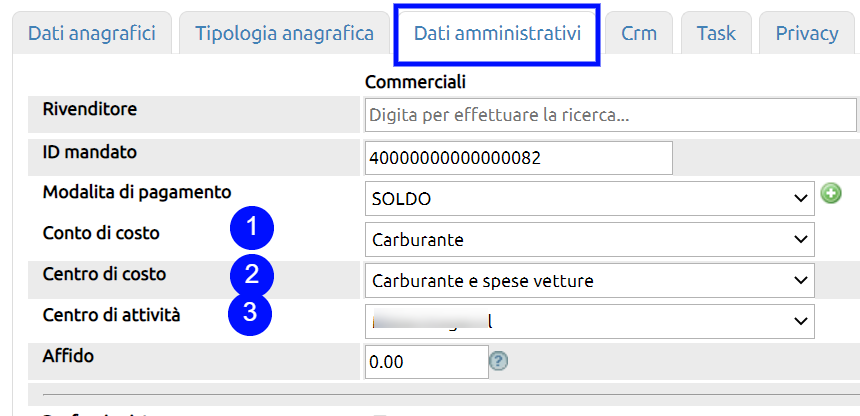Click the blue number 3 marker
The height and width of the screenshot is (416, 860).
(x=252, y=313)
